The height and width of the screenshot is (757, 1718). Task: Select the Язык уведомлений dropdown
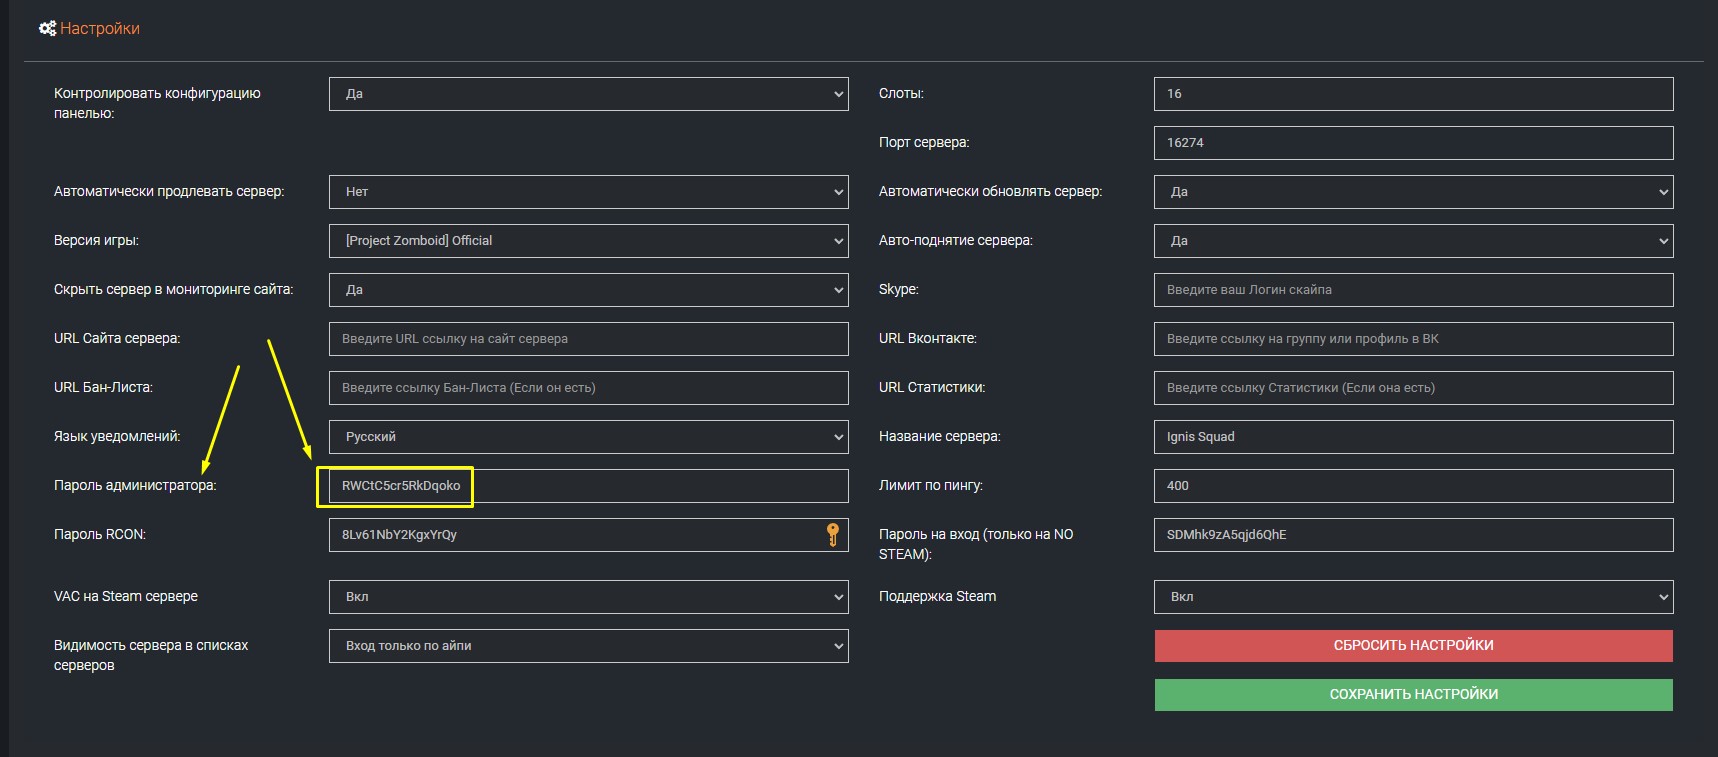588,437
